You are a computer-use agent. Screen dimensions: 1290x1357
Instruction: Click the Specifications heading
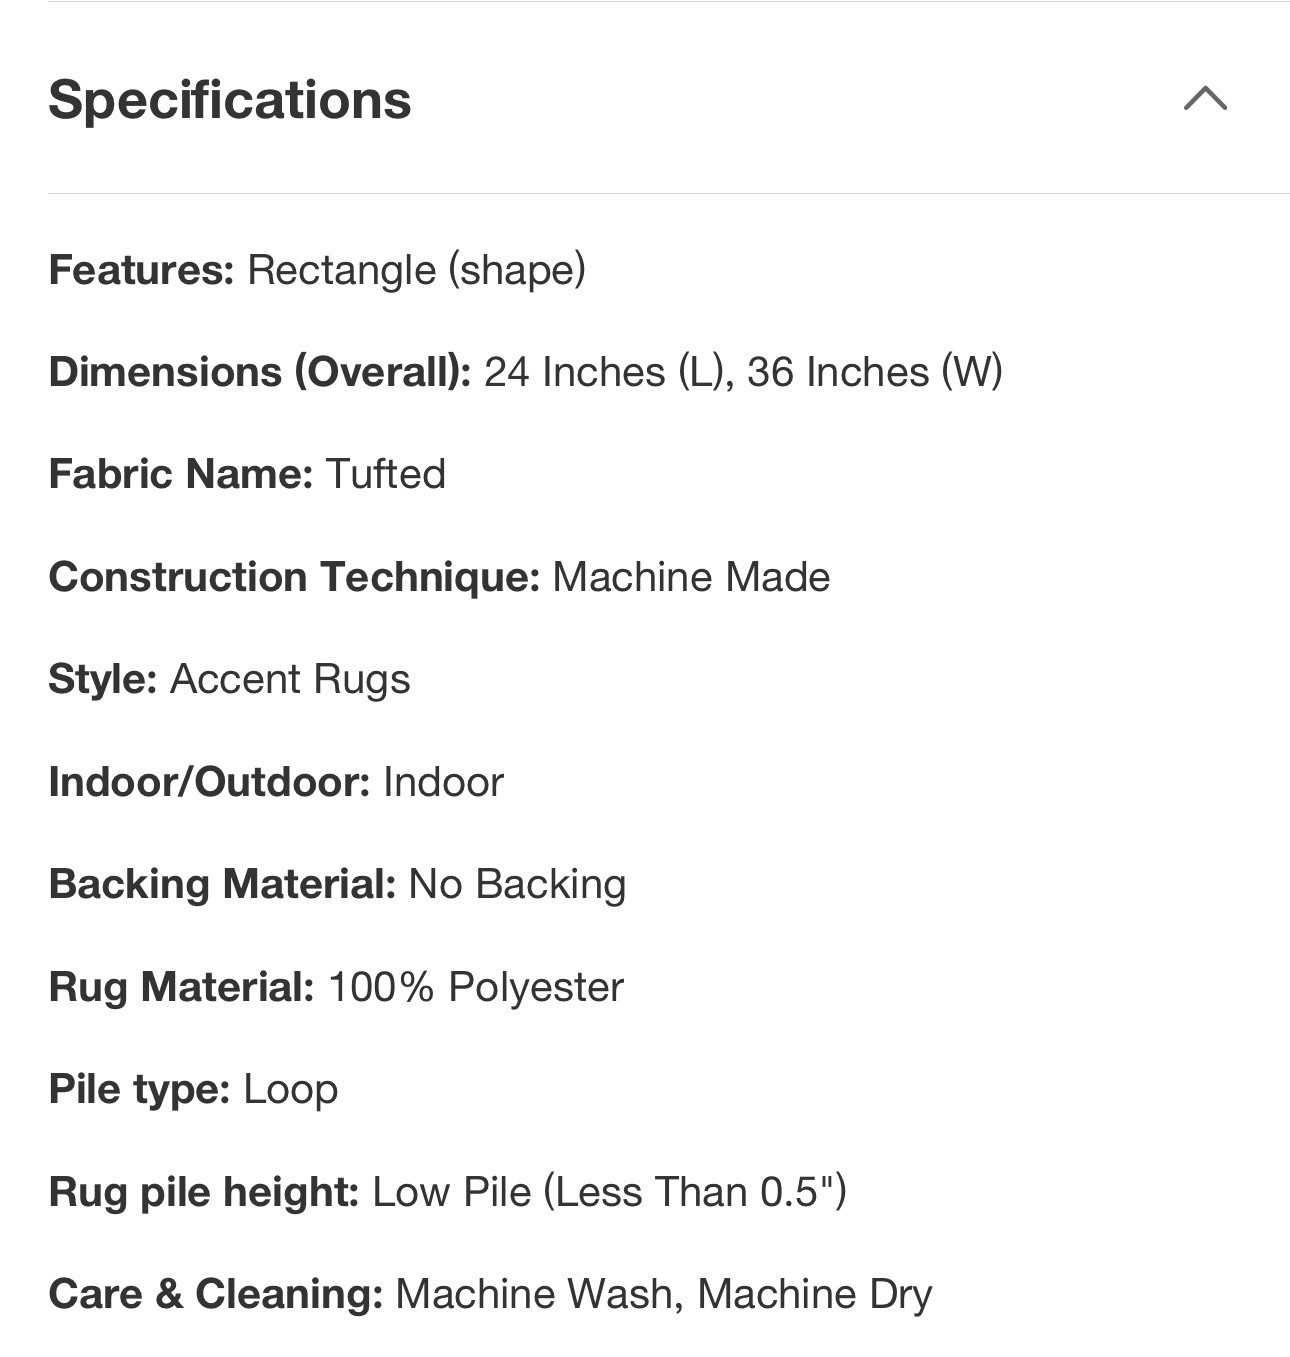coord(230,100)
